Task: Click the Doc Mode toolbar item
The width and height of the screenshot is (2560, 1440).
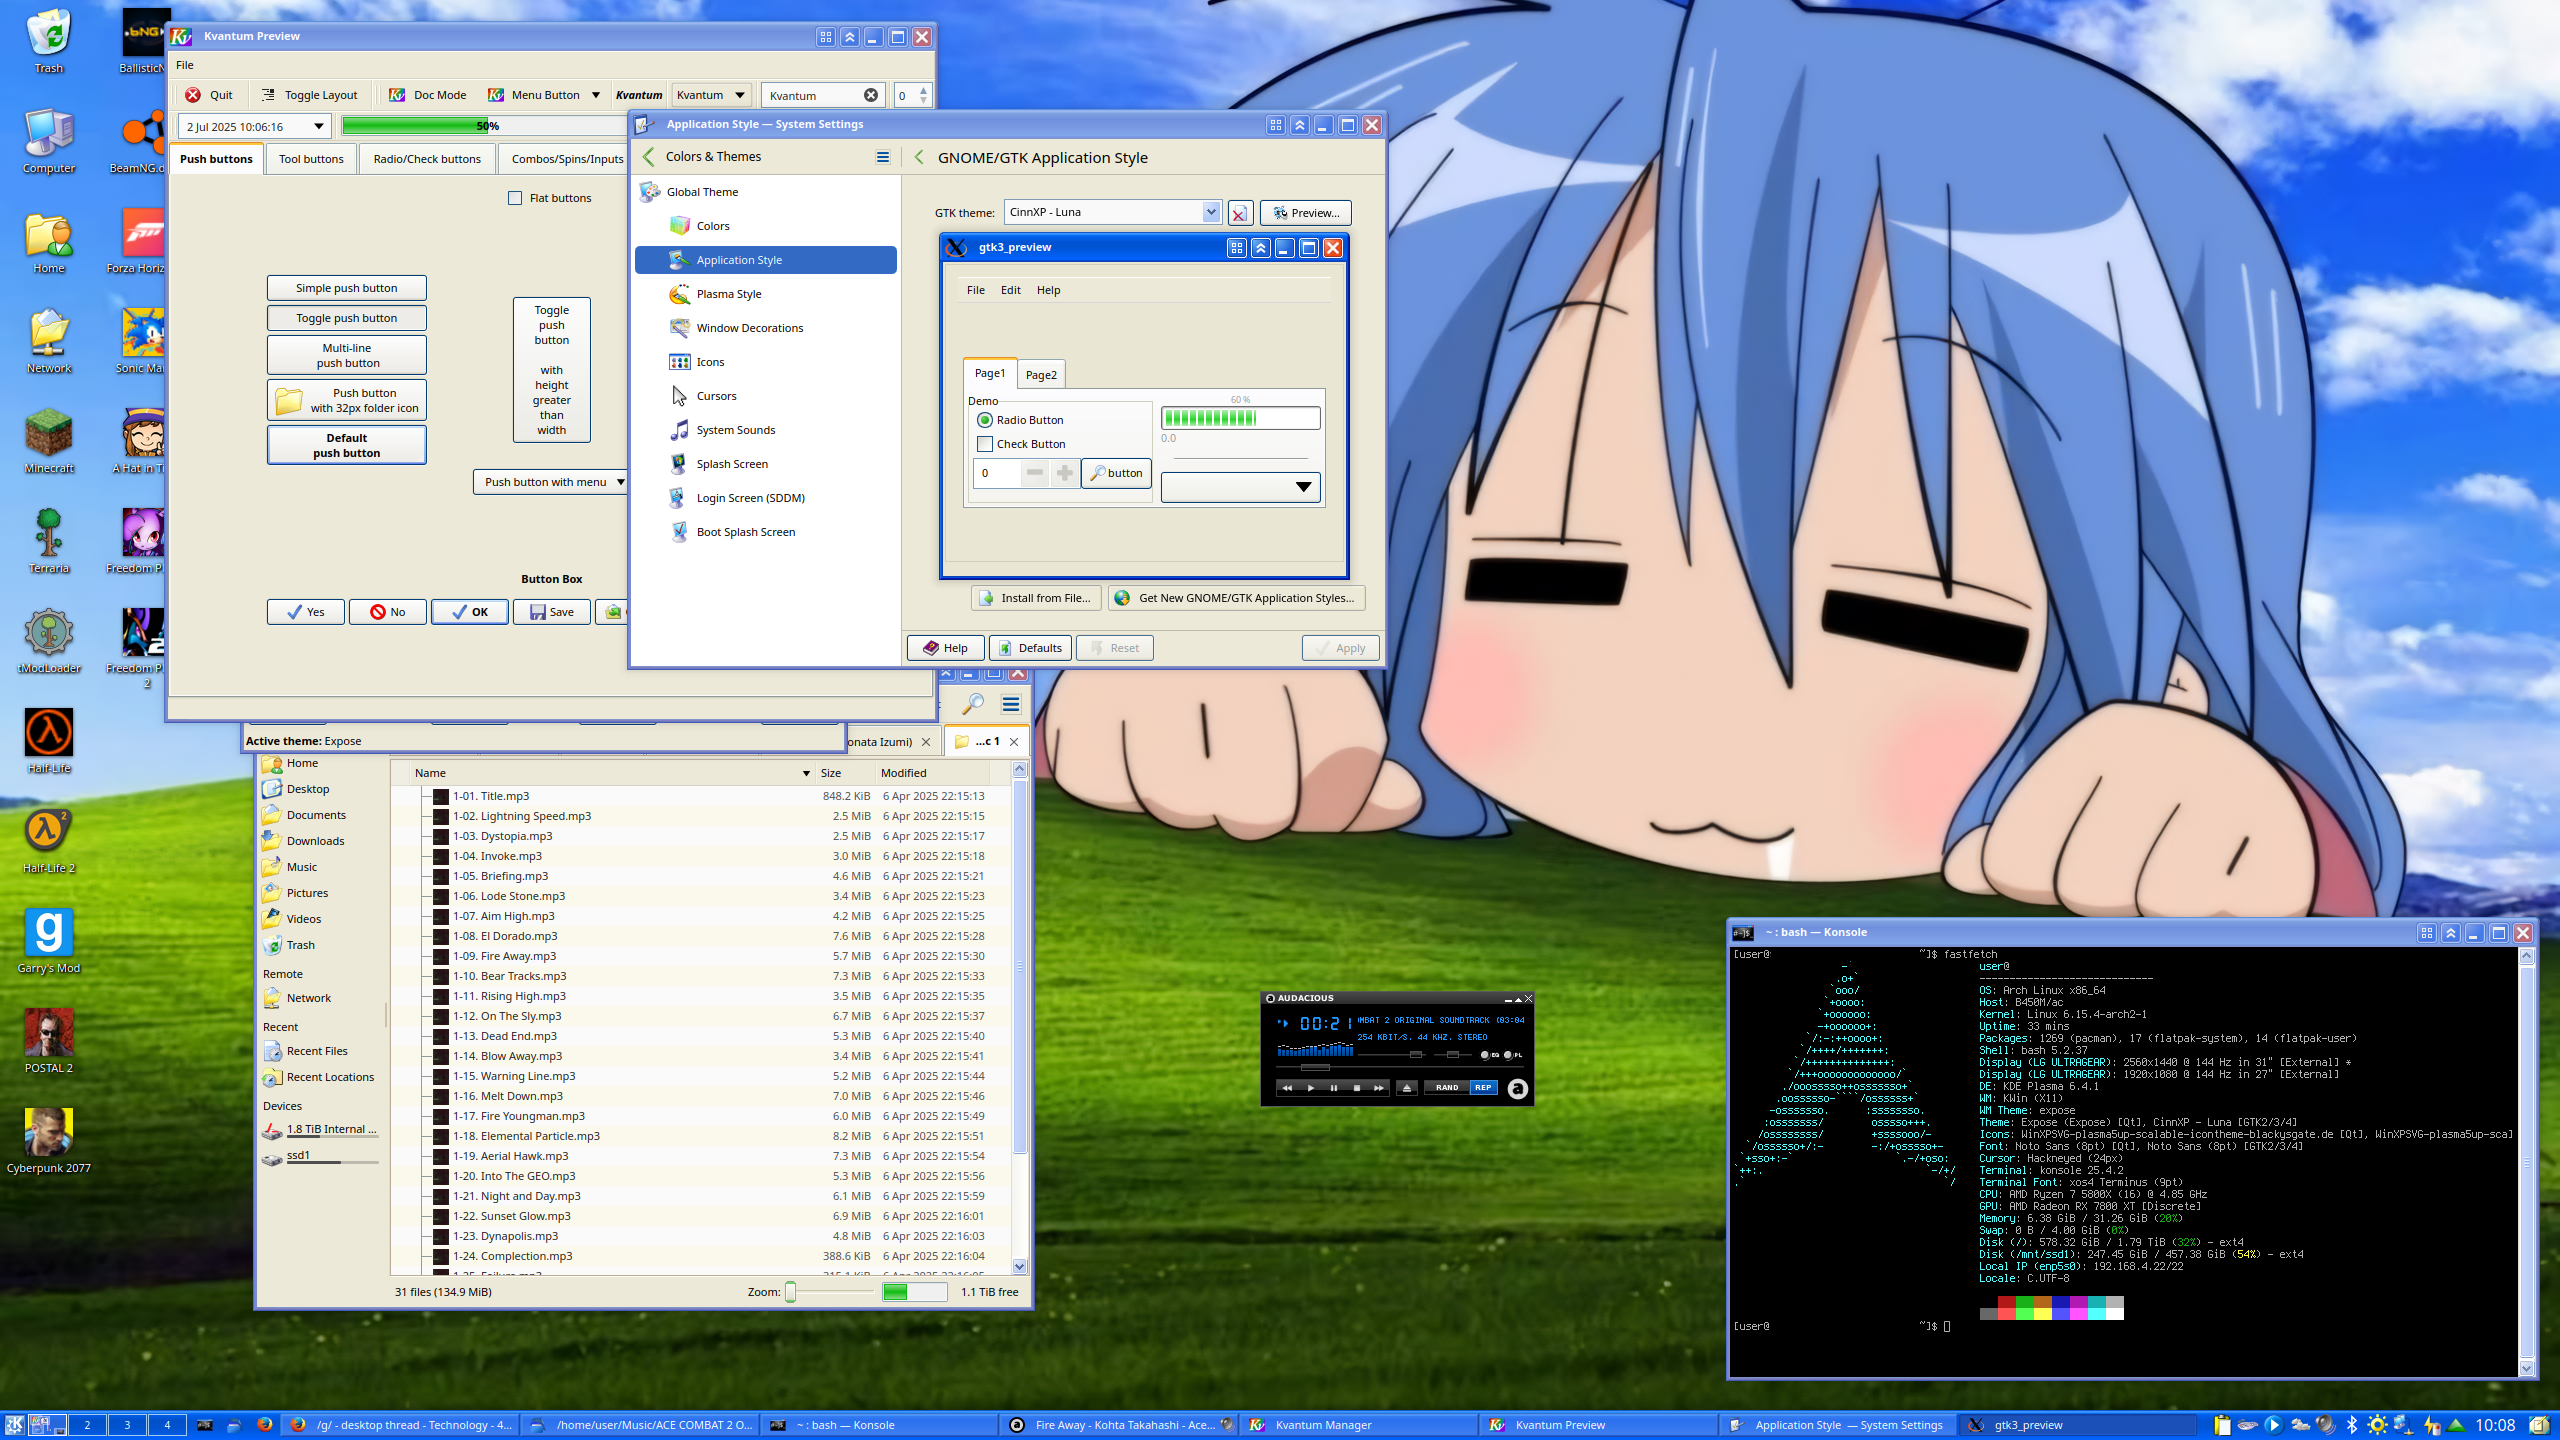Action: coord(427,95)
